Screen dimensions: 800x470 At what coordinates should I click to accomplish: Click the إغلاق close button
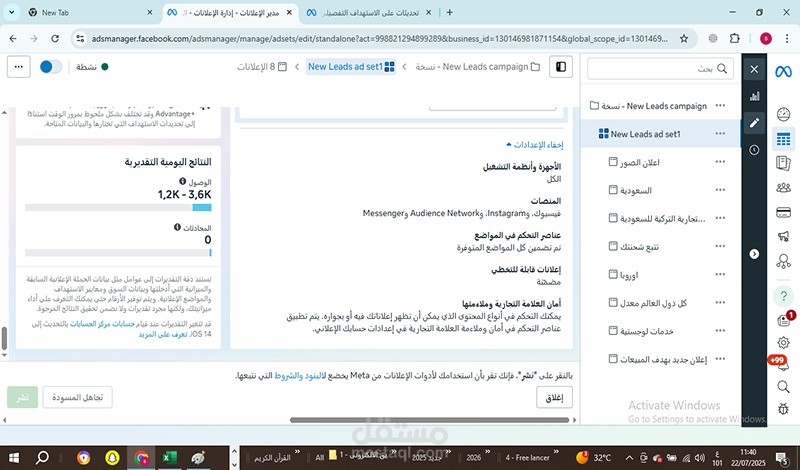[x=555, y=398]
